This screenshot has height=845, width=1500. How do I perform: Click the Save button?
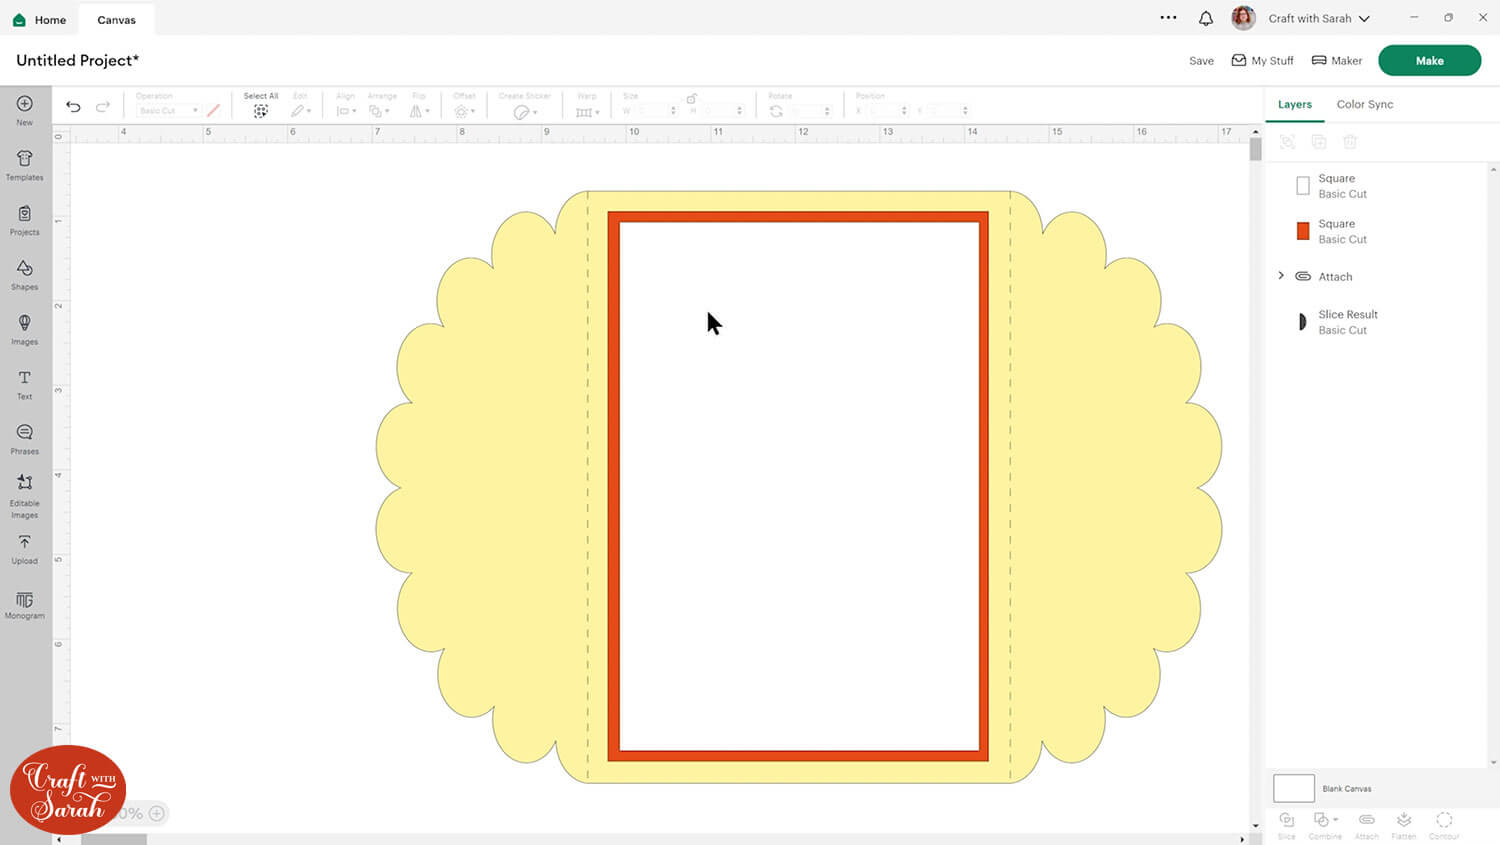point(1201,61)
